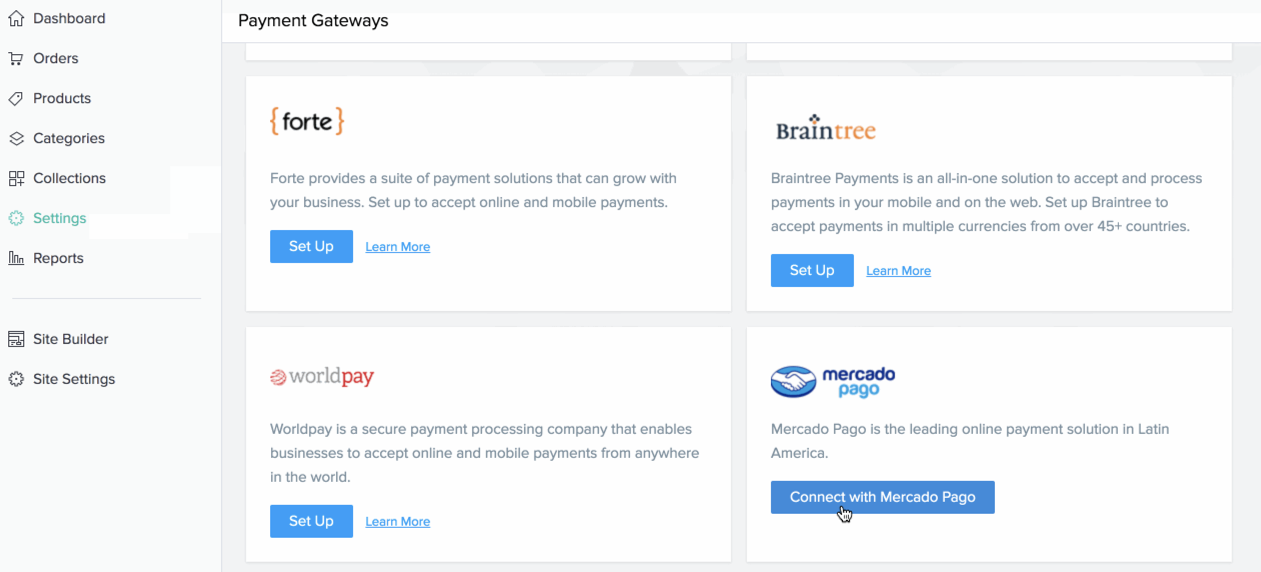Click the Dashboard home icon
This screenshot has height=572, width=1261.
(x=16, y=18)
